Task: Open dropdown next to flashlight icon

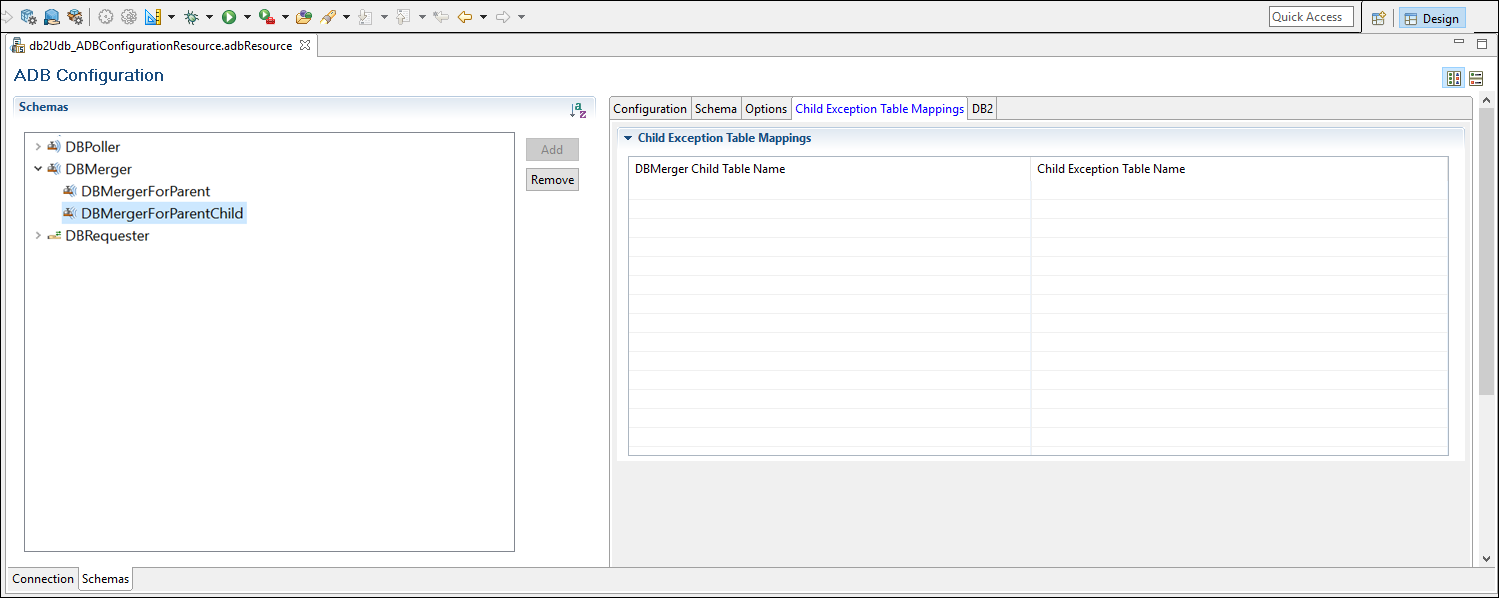Action: [x=346, y=17]
